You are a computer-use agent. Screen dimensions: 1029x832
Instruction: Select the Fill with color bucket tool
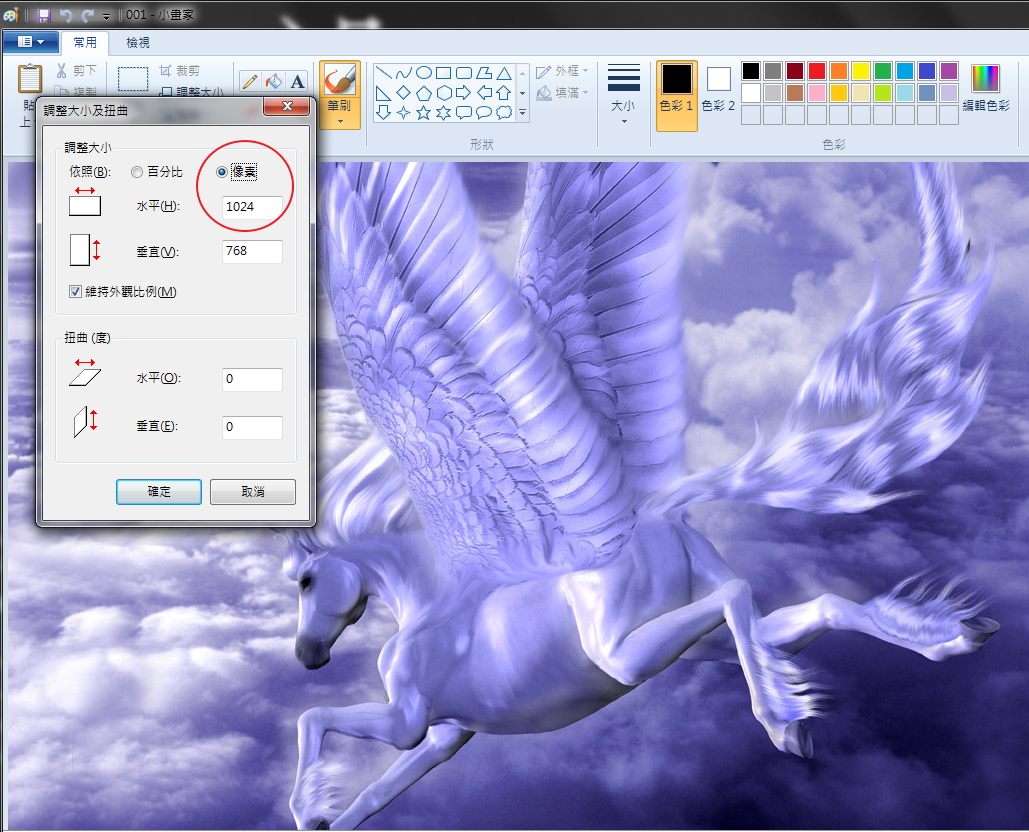274,81
